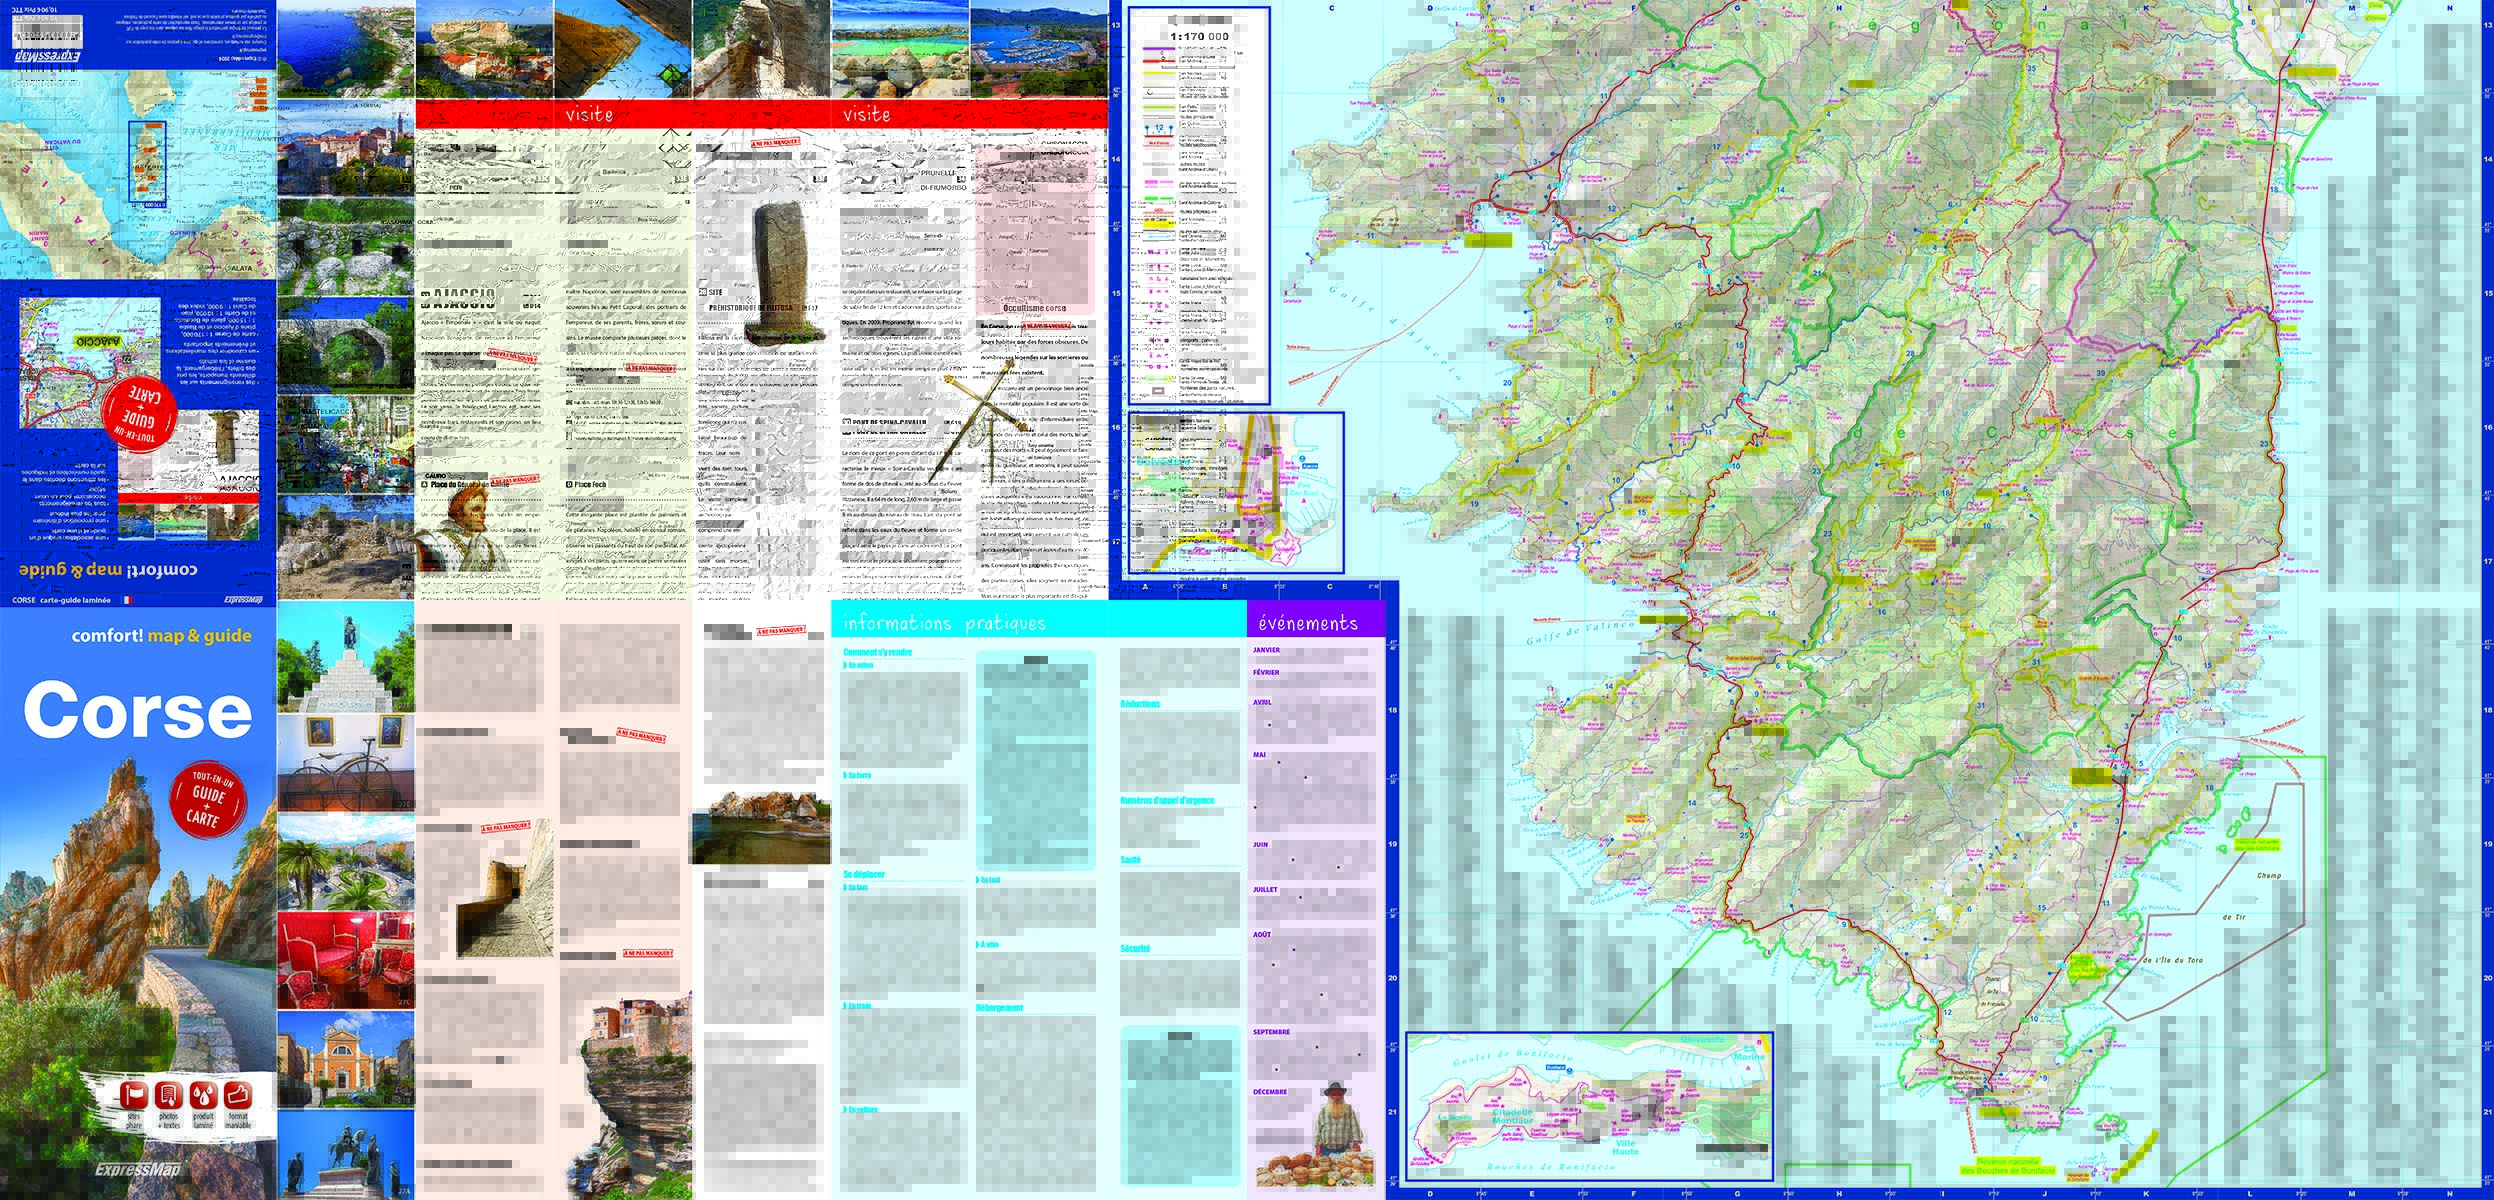This screenshot has width=2494, height=1200.
Task: Click the red salon room photo
Action: (x=346, y=960)
